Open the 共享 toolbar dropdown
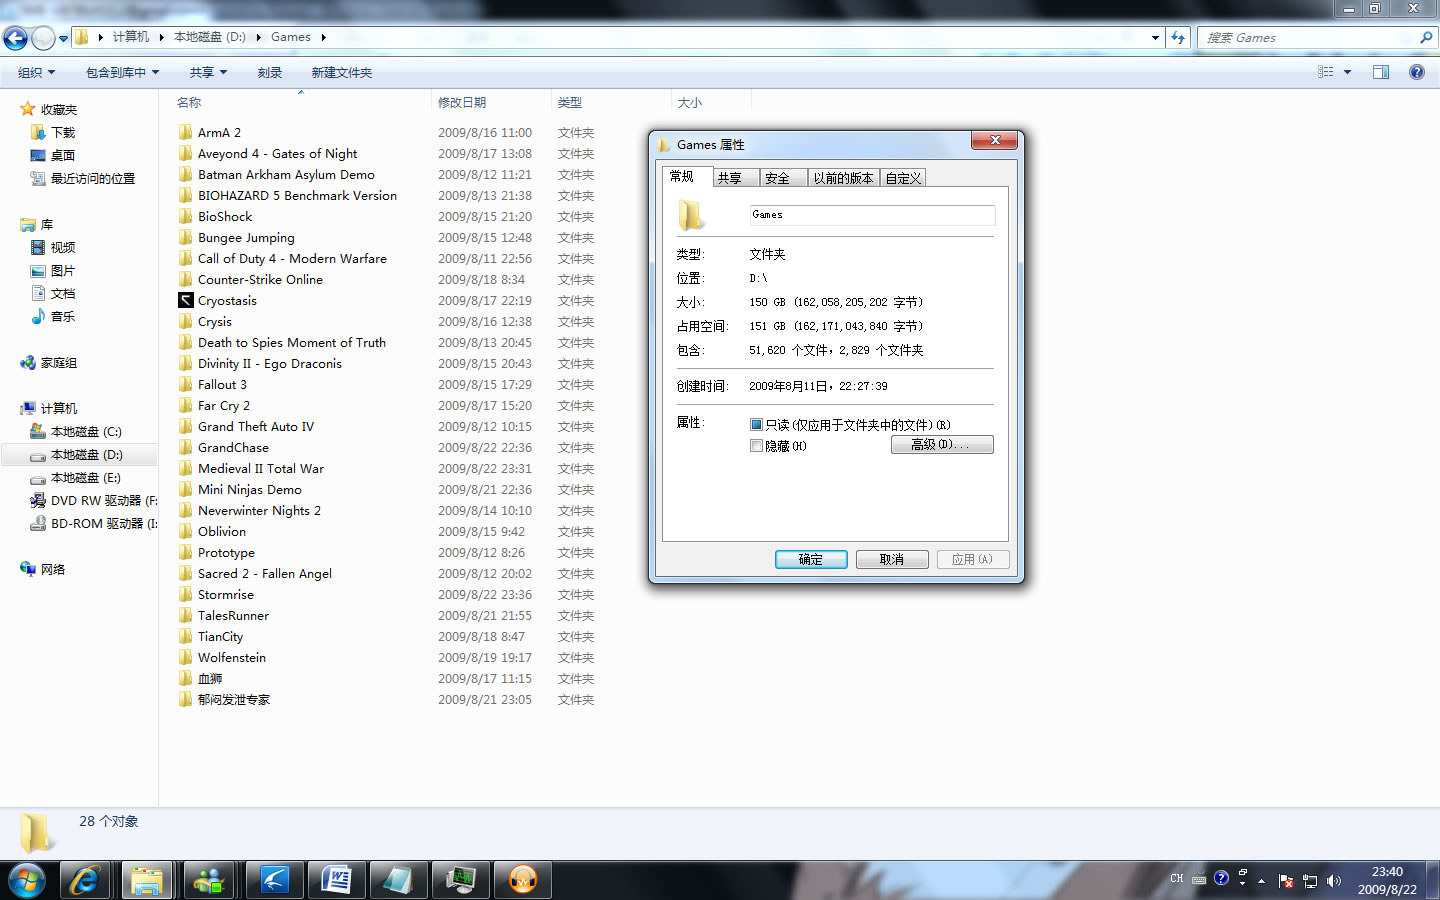This screenshot has height=900, width=1440. click(x=208, y=72)
